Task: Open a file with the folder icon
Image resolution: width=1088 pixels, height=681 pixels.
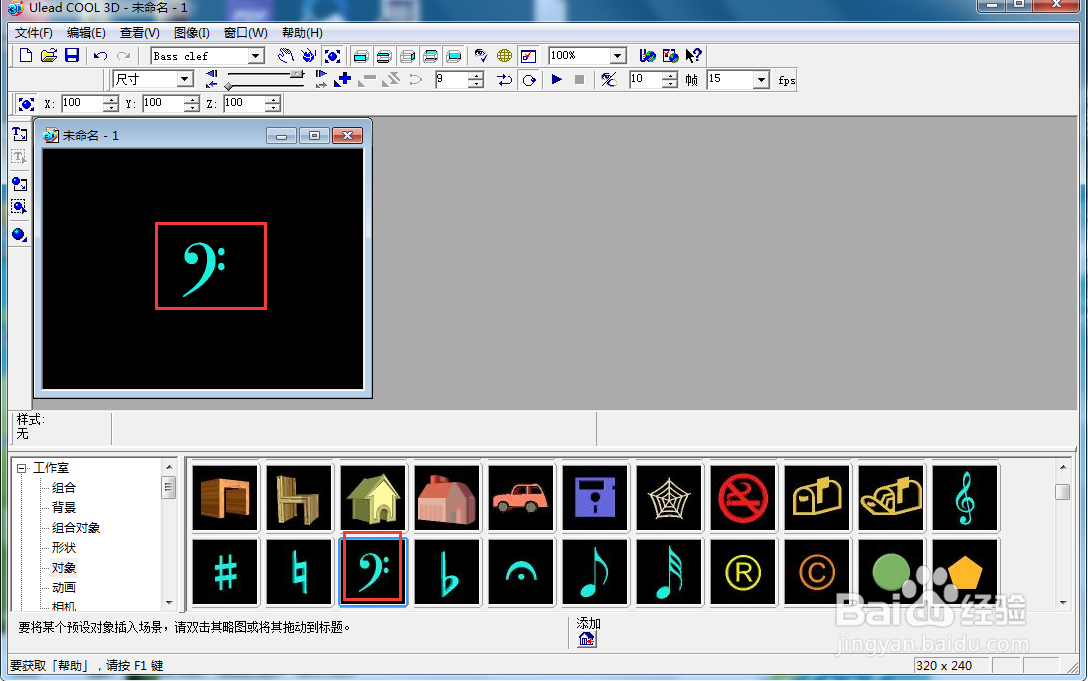Action: click(49, 56)
